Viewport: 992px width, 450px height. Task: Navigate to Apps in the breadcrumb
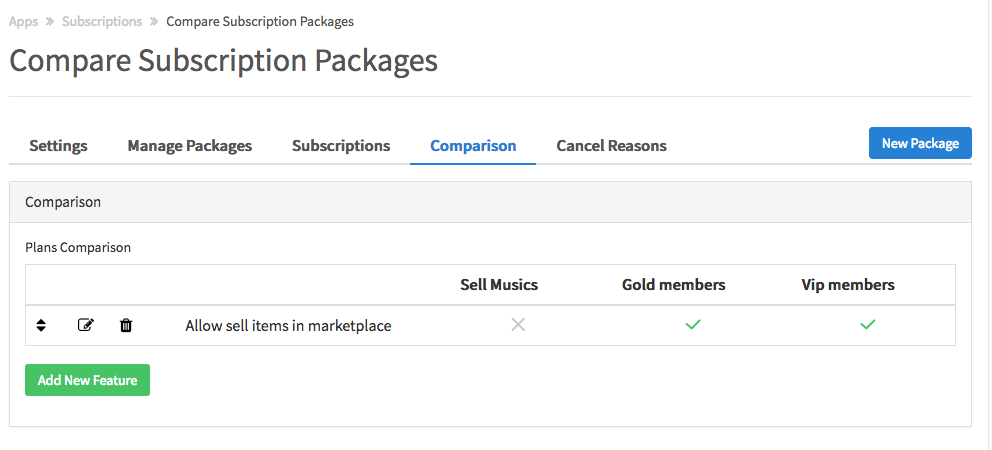point(23,21)
